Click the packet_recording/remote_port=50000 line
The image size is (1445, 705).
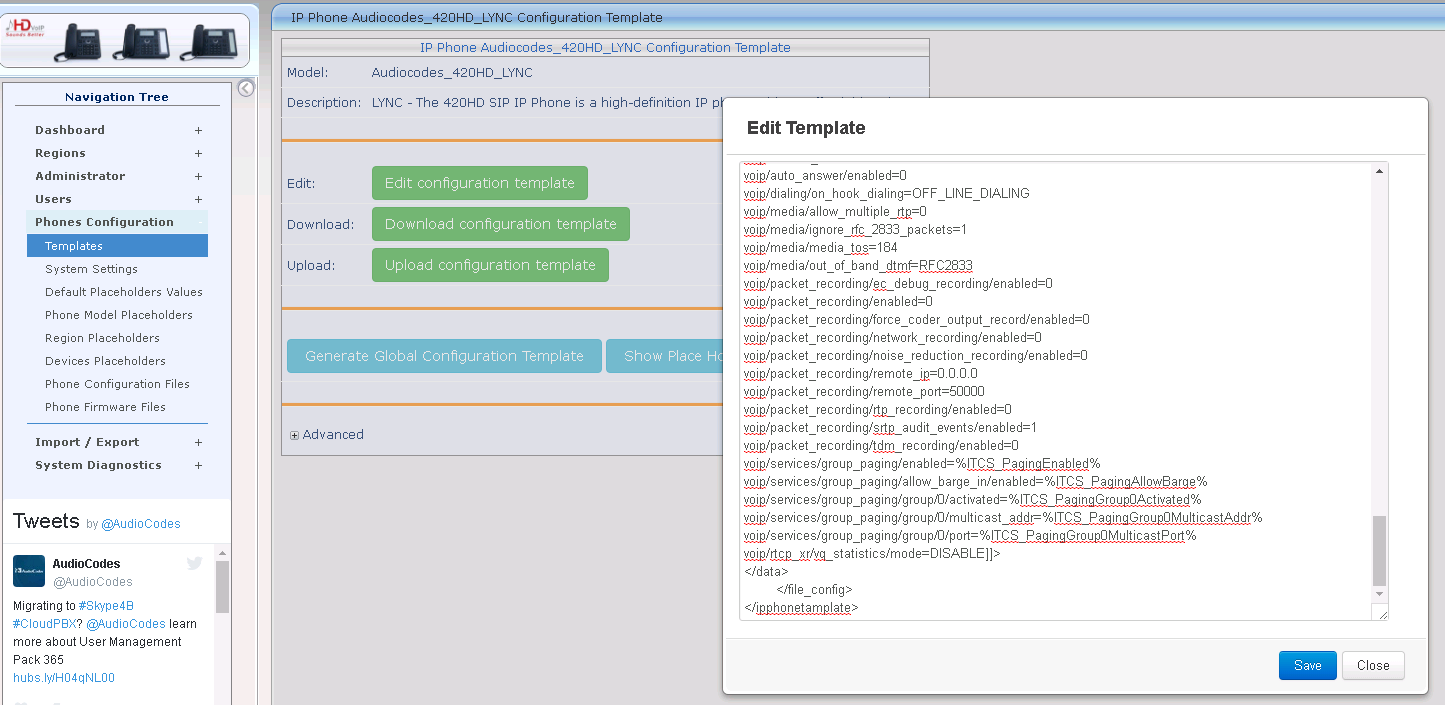pos(864,391)
